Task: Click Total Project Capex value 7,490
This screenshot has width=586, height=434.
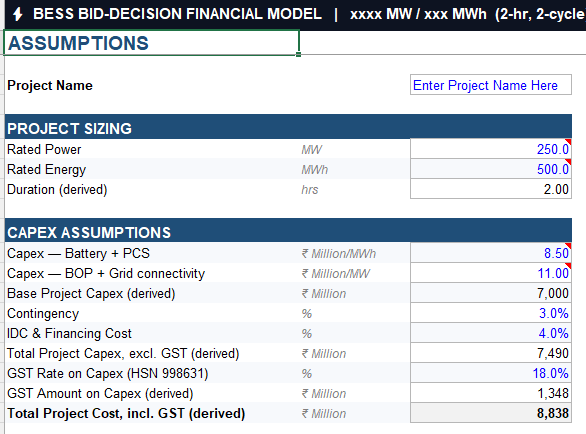Action: coord(491,353)
